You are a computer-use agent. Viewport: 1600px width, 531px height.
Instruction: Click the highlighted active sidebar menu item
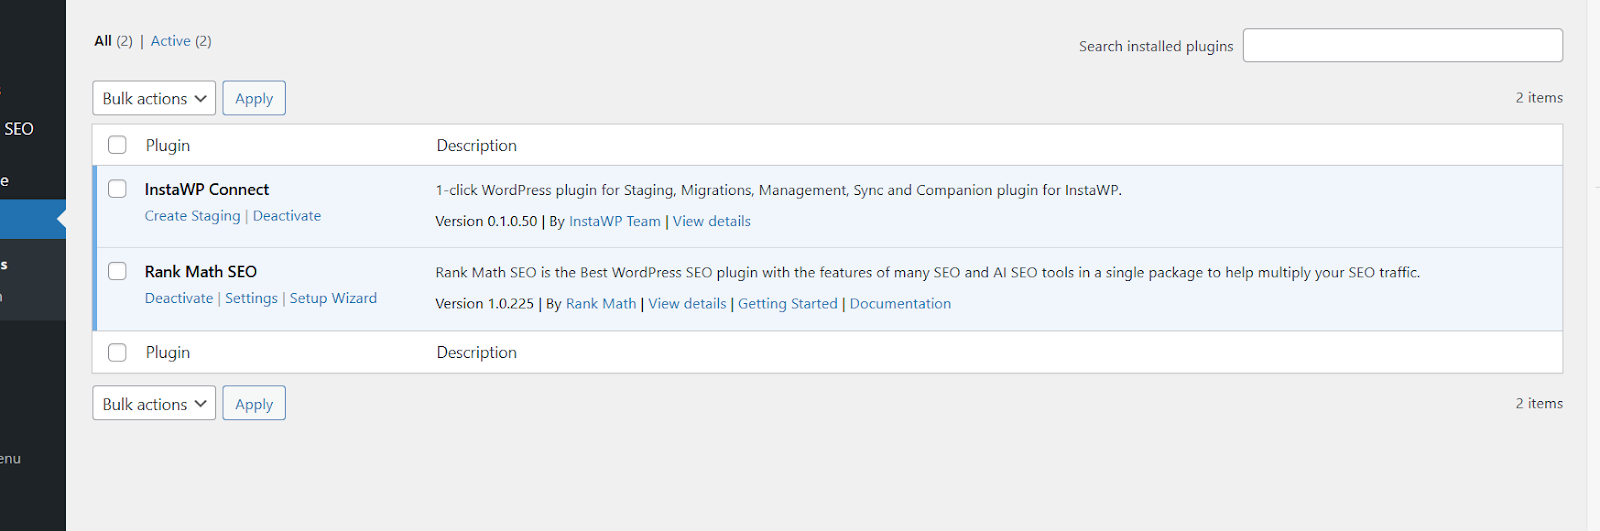[x=33, y=219]
